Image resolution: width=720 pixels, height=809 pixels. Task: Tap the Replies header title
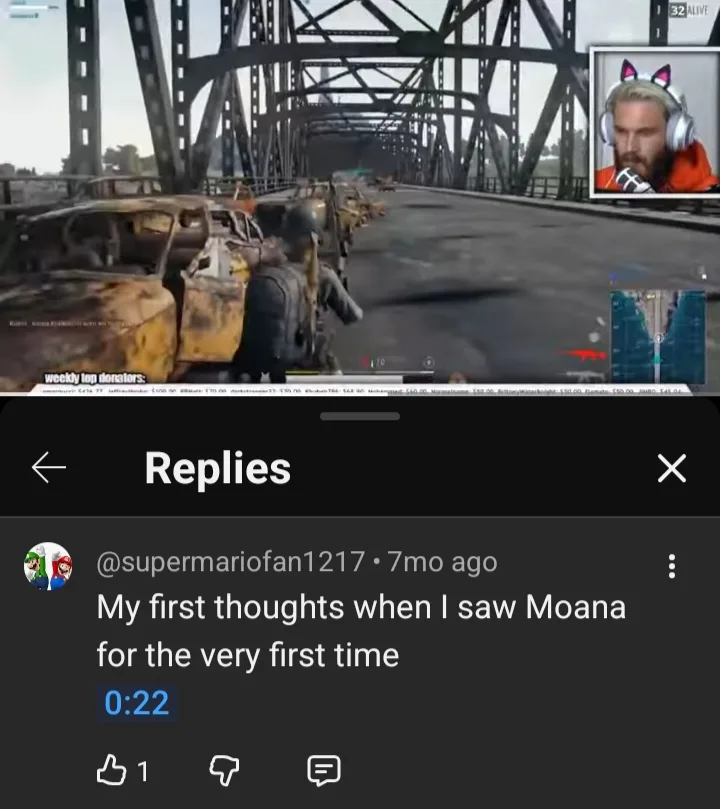(218, 468)
